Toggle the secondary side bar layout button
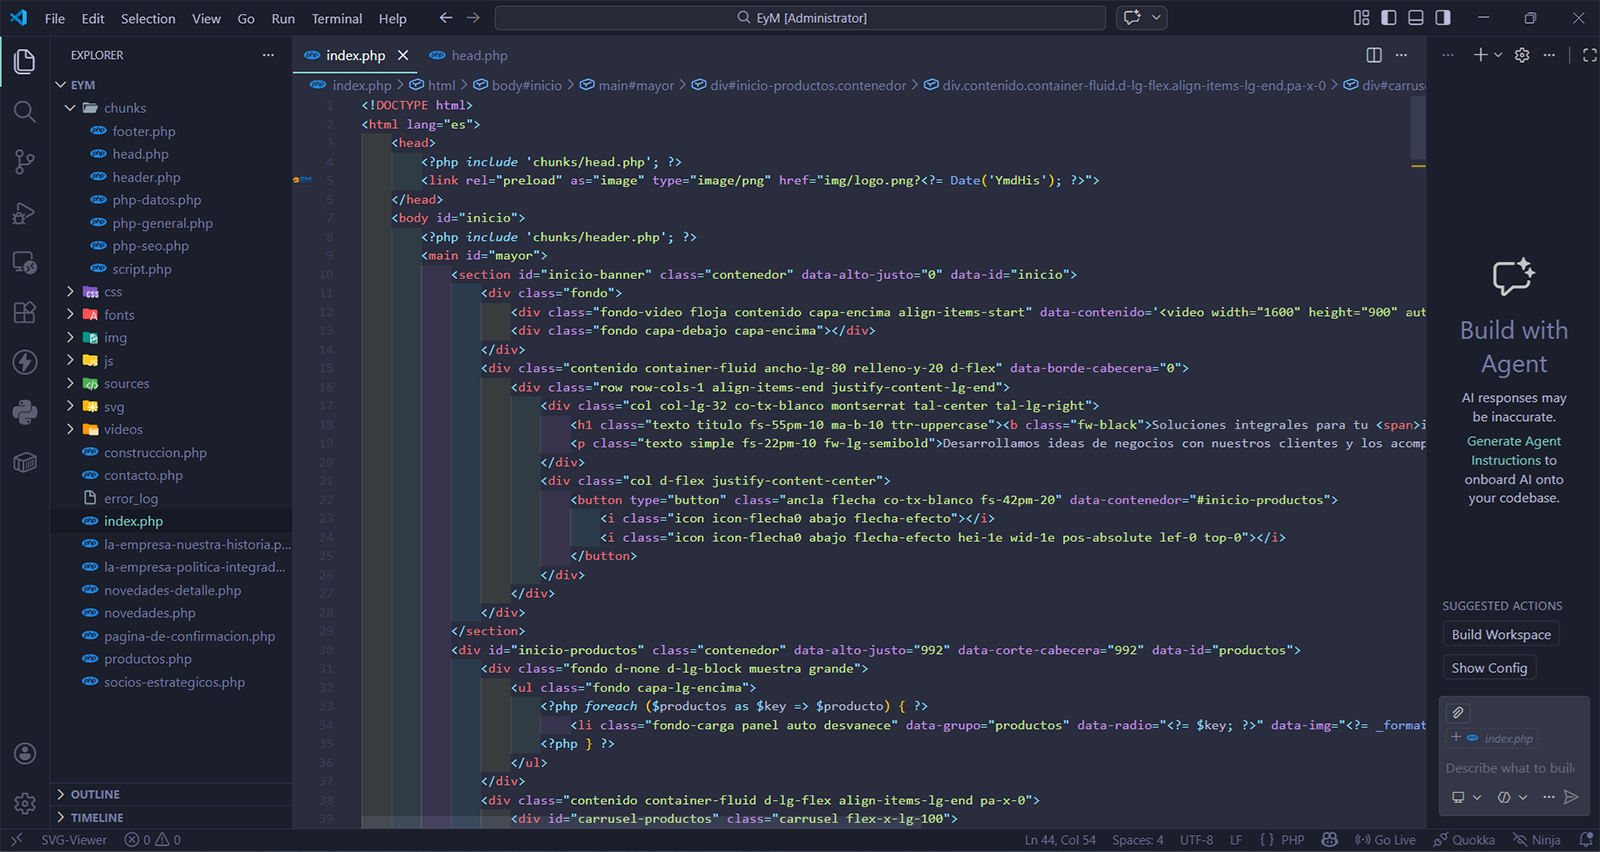Image resolution: width=1600 pixels, height=852 pixels. tap(1443, 18)
